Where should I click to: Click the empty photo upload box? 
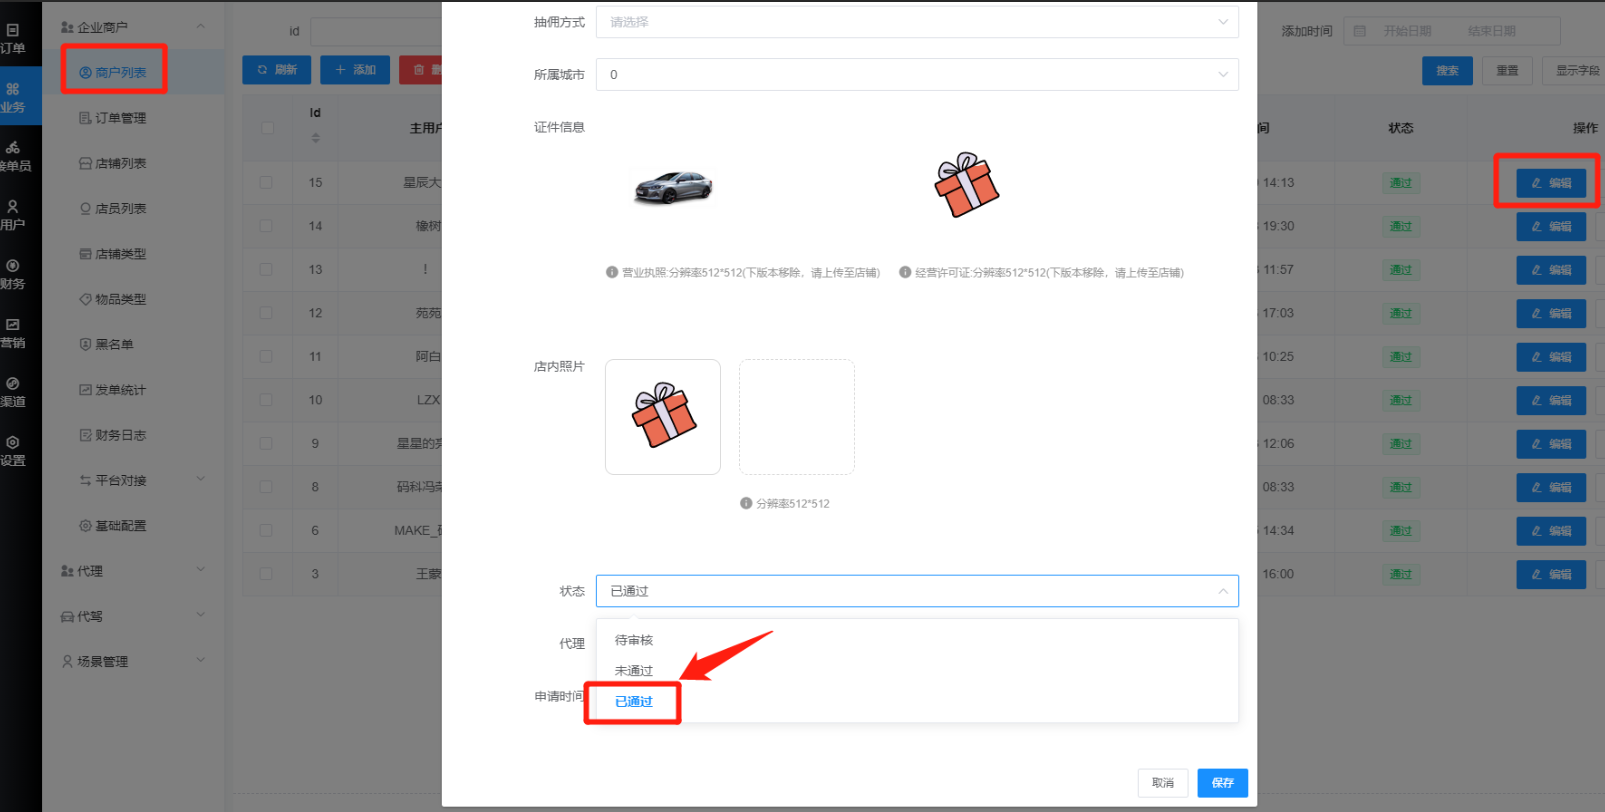tap(796, 416)
